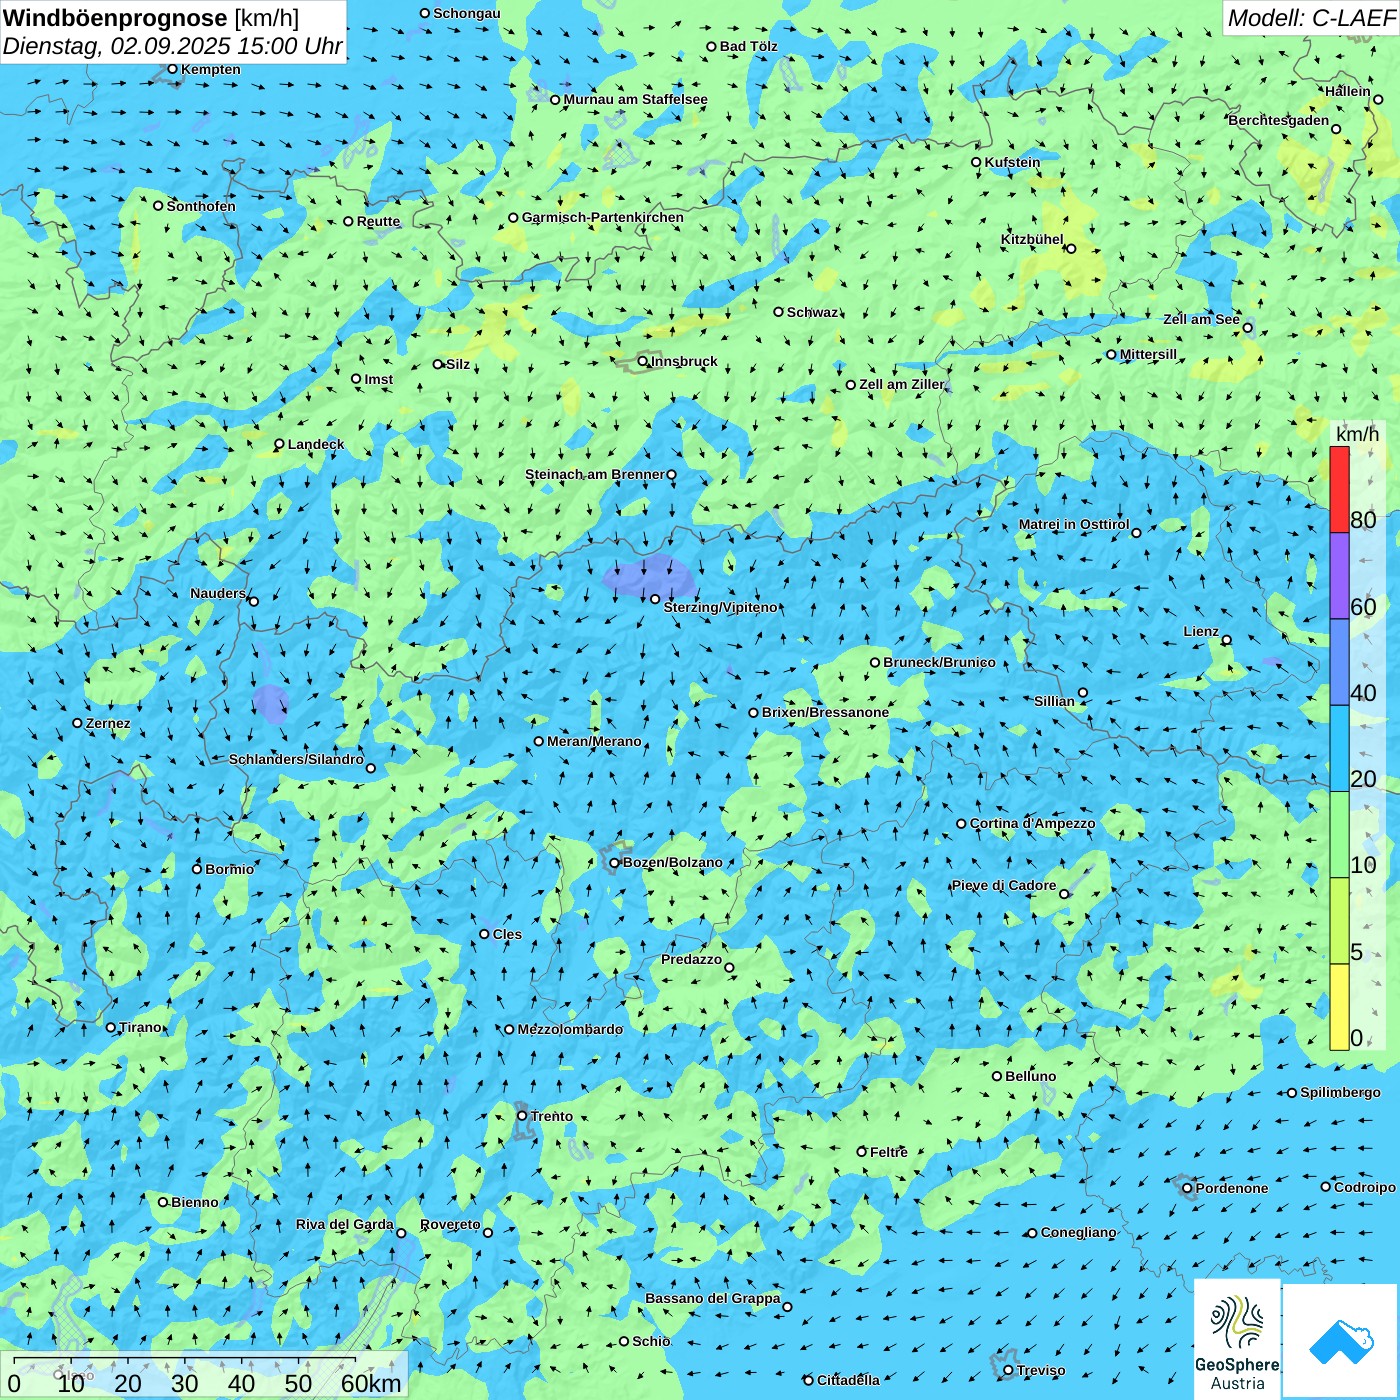Screen dimensions: 1400x1400
Task: Click the Conegliano label
Action: click(1078, 1232)
